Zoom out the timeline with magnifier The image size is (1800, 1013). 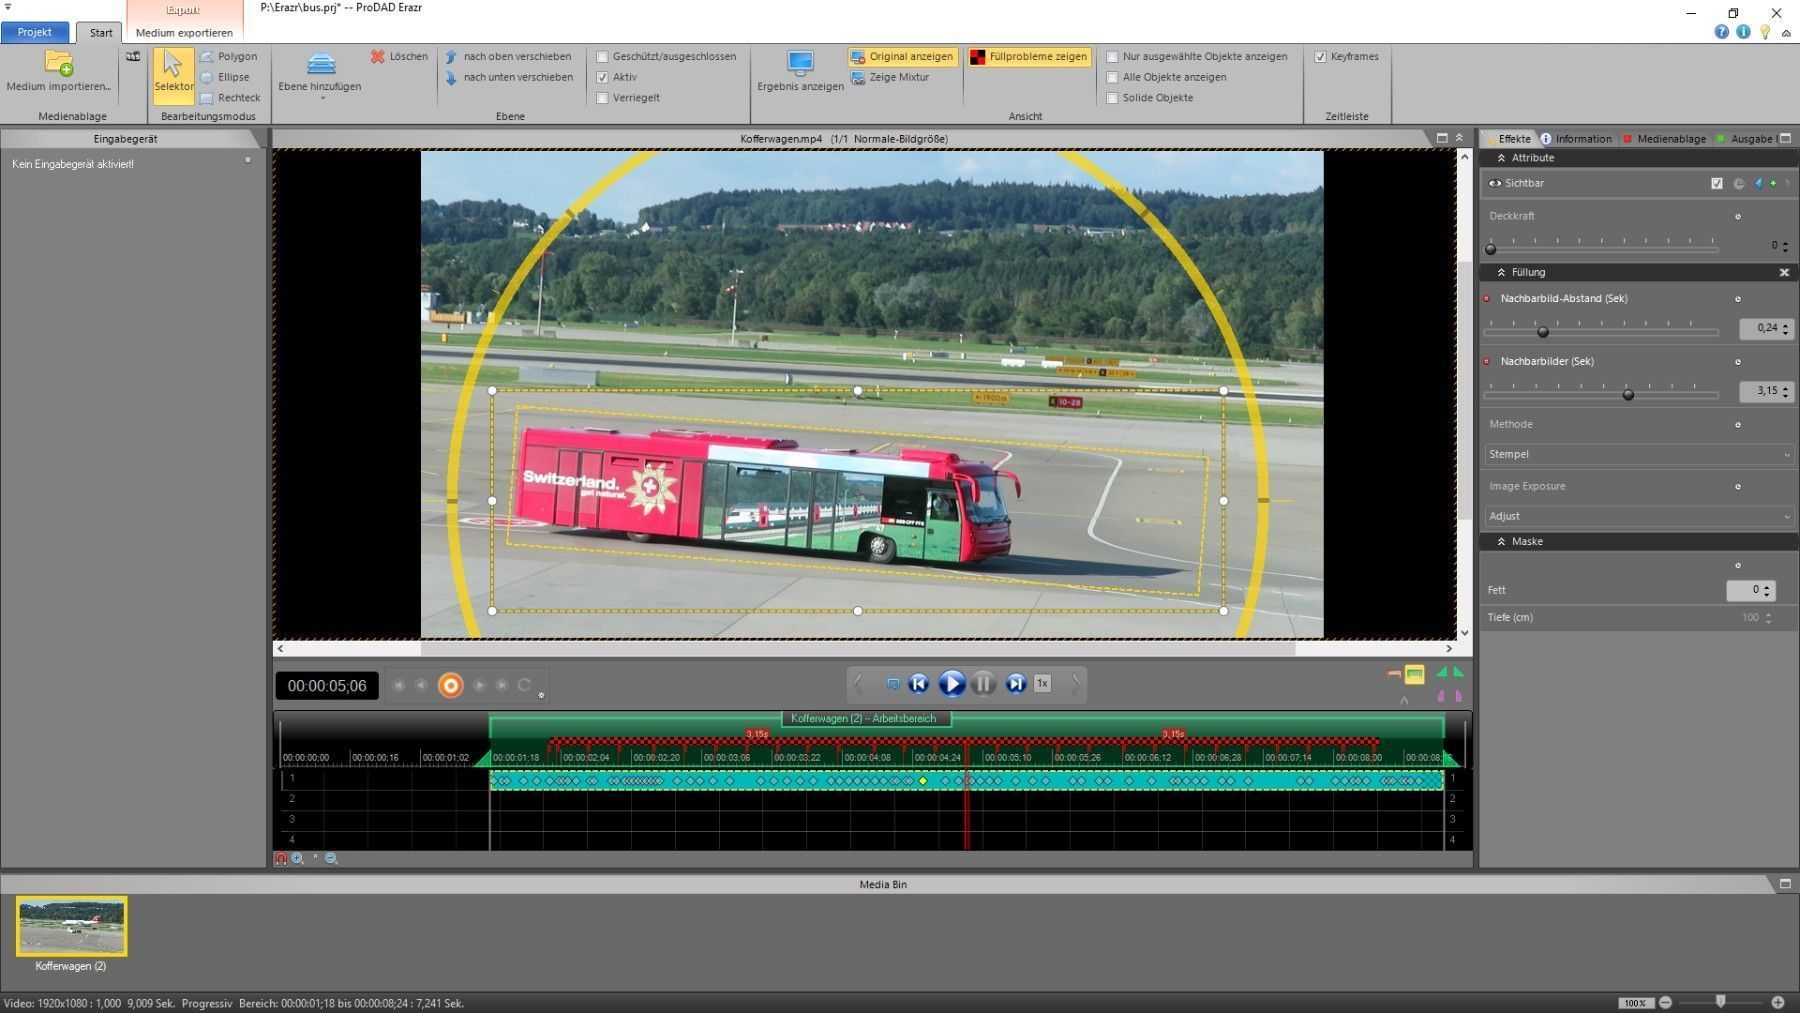331,859
